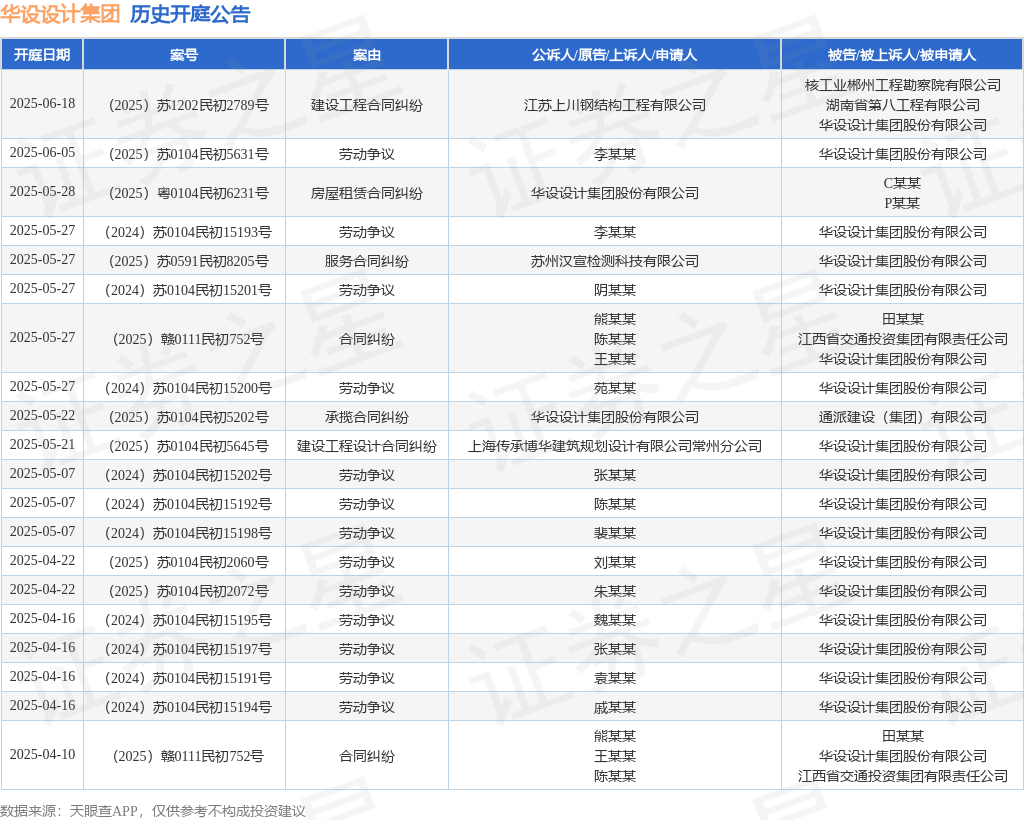Click the date 2025-05-21
The image size is (1024, 820).
[42, 445]
